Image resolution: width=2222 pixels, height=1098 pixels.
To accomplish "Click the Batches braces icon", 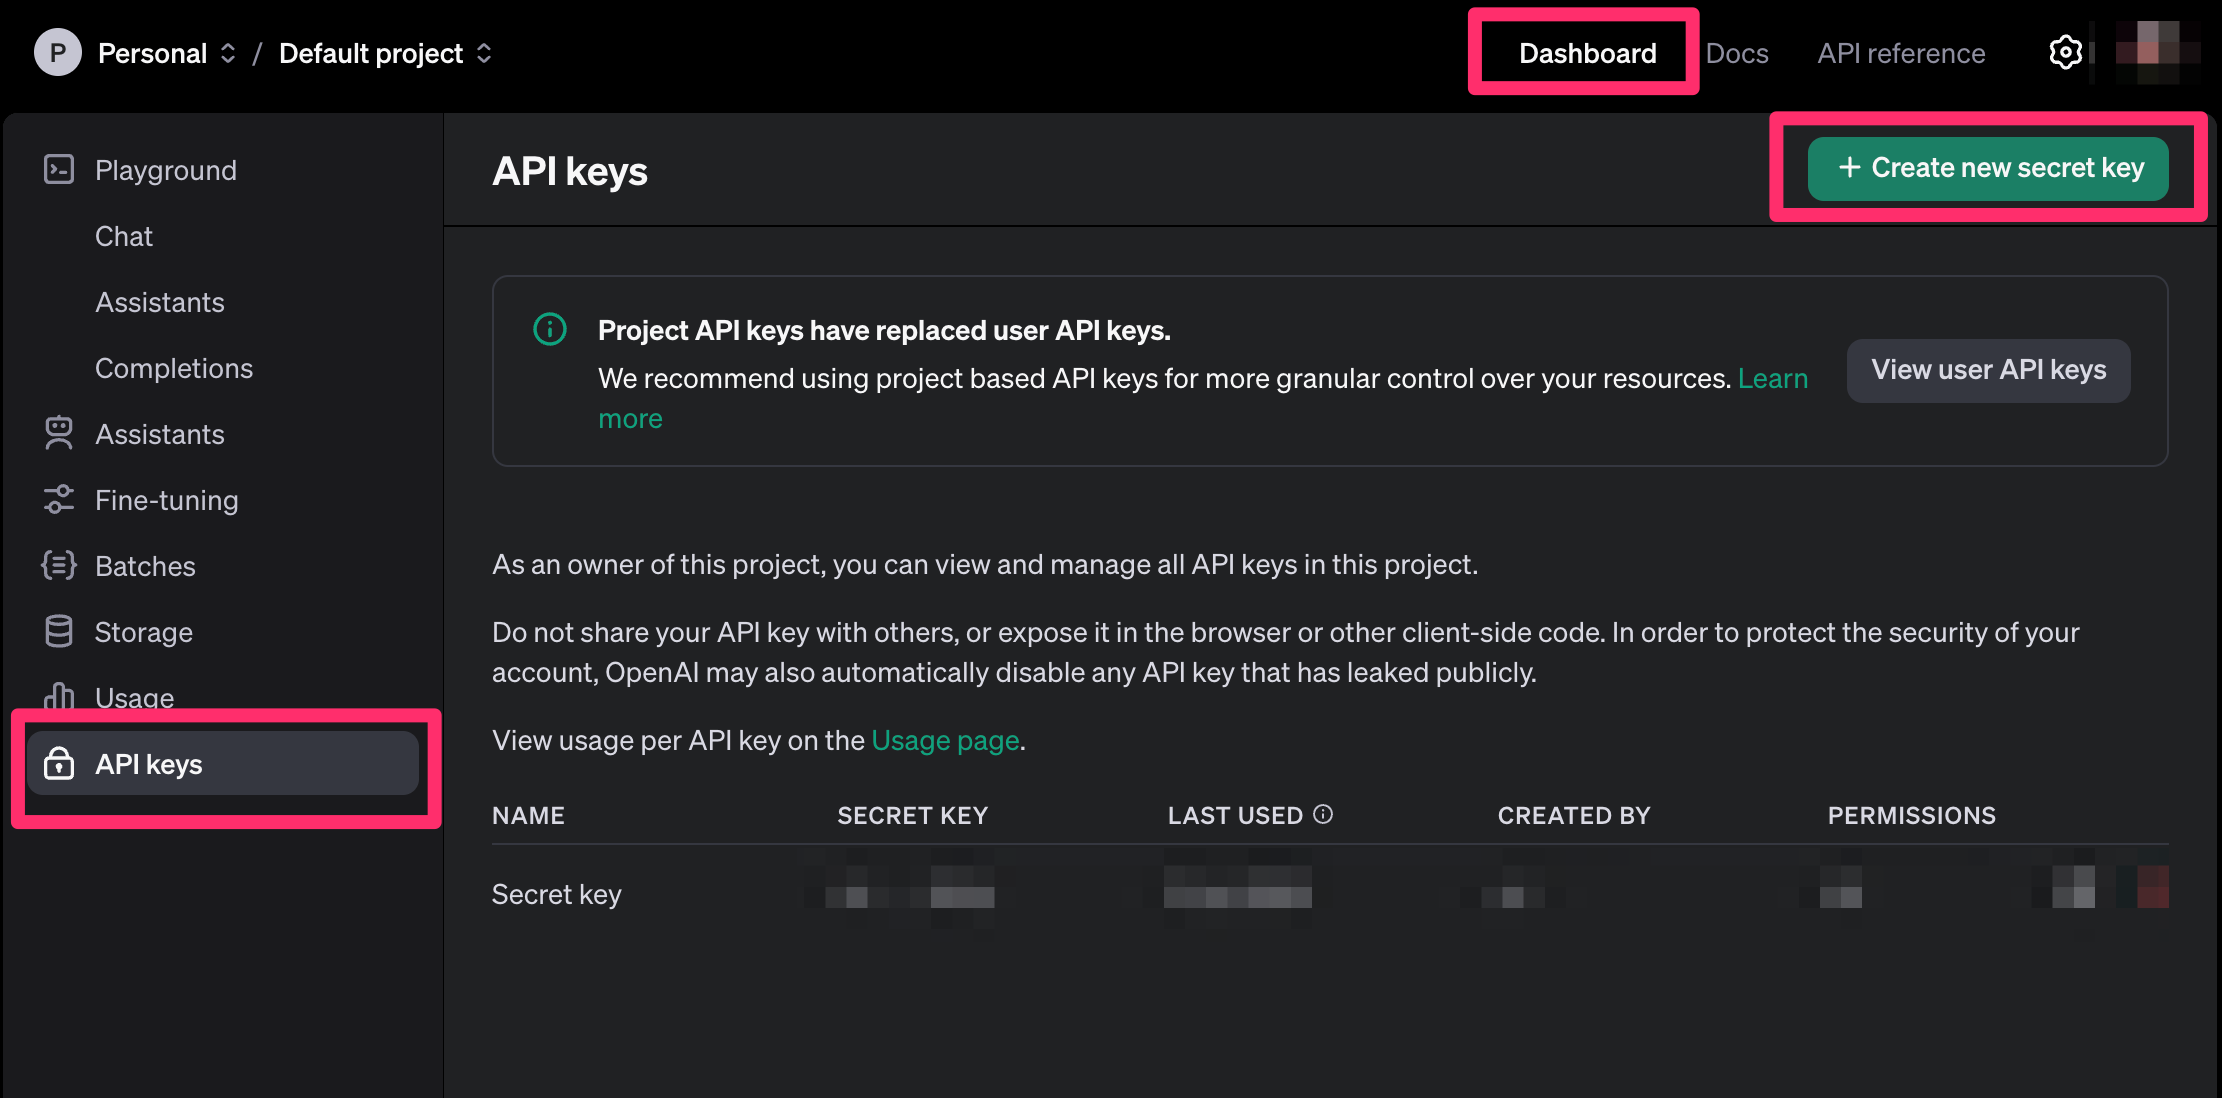I will pos(59,566).
